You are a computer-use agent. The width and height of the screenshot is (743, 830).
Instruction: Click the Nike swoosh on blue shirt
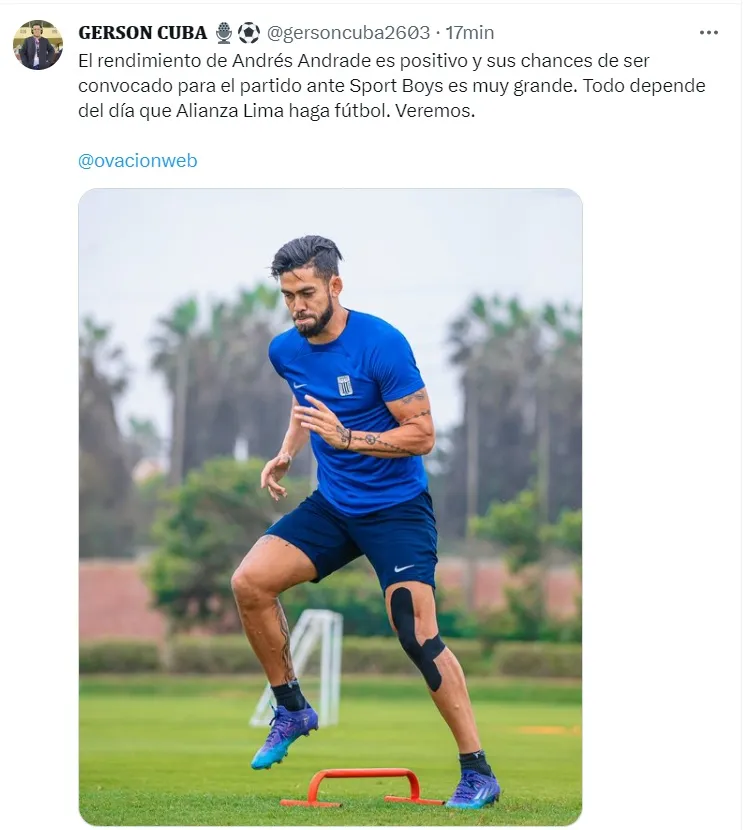click(300, 385)
